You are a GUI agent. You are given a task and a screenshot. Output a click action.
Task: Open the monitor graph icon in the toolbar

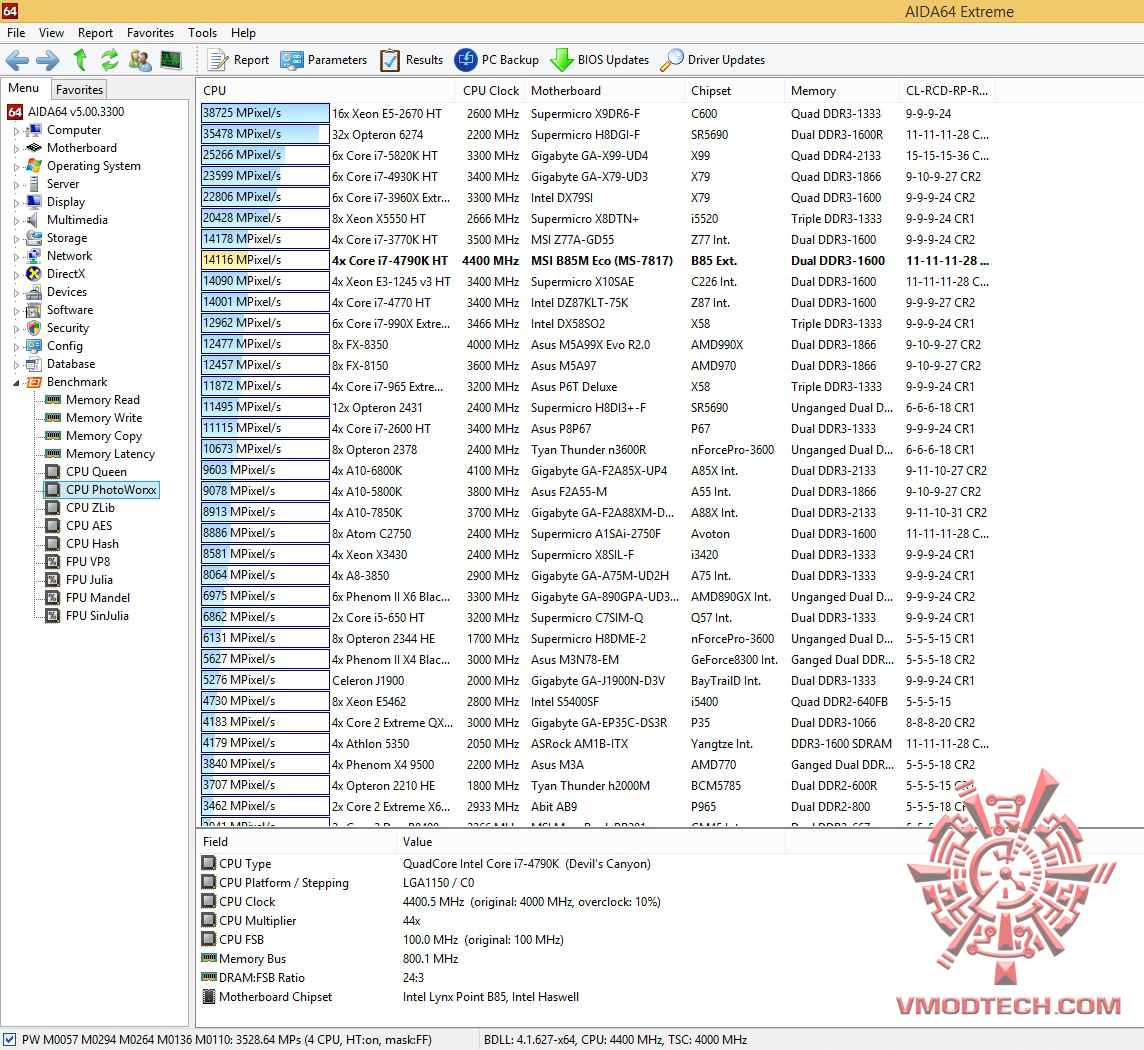[171, 60]
